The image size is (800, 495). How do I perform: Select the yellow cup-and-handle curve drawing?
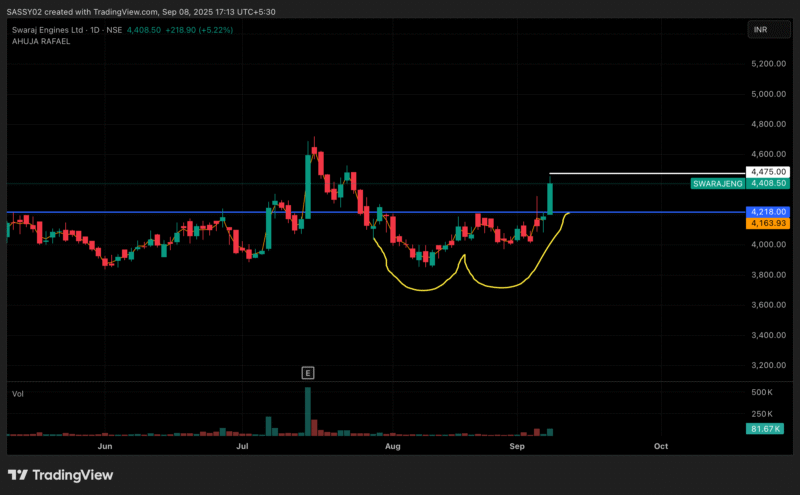pos(420,290)
